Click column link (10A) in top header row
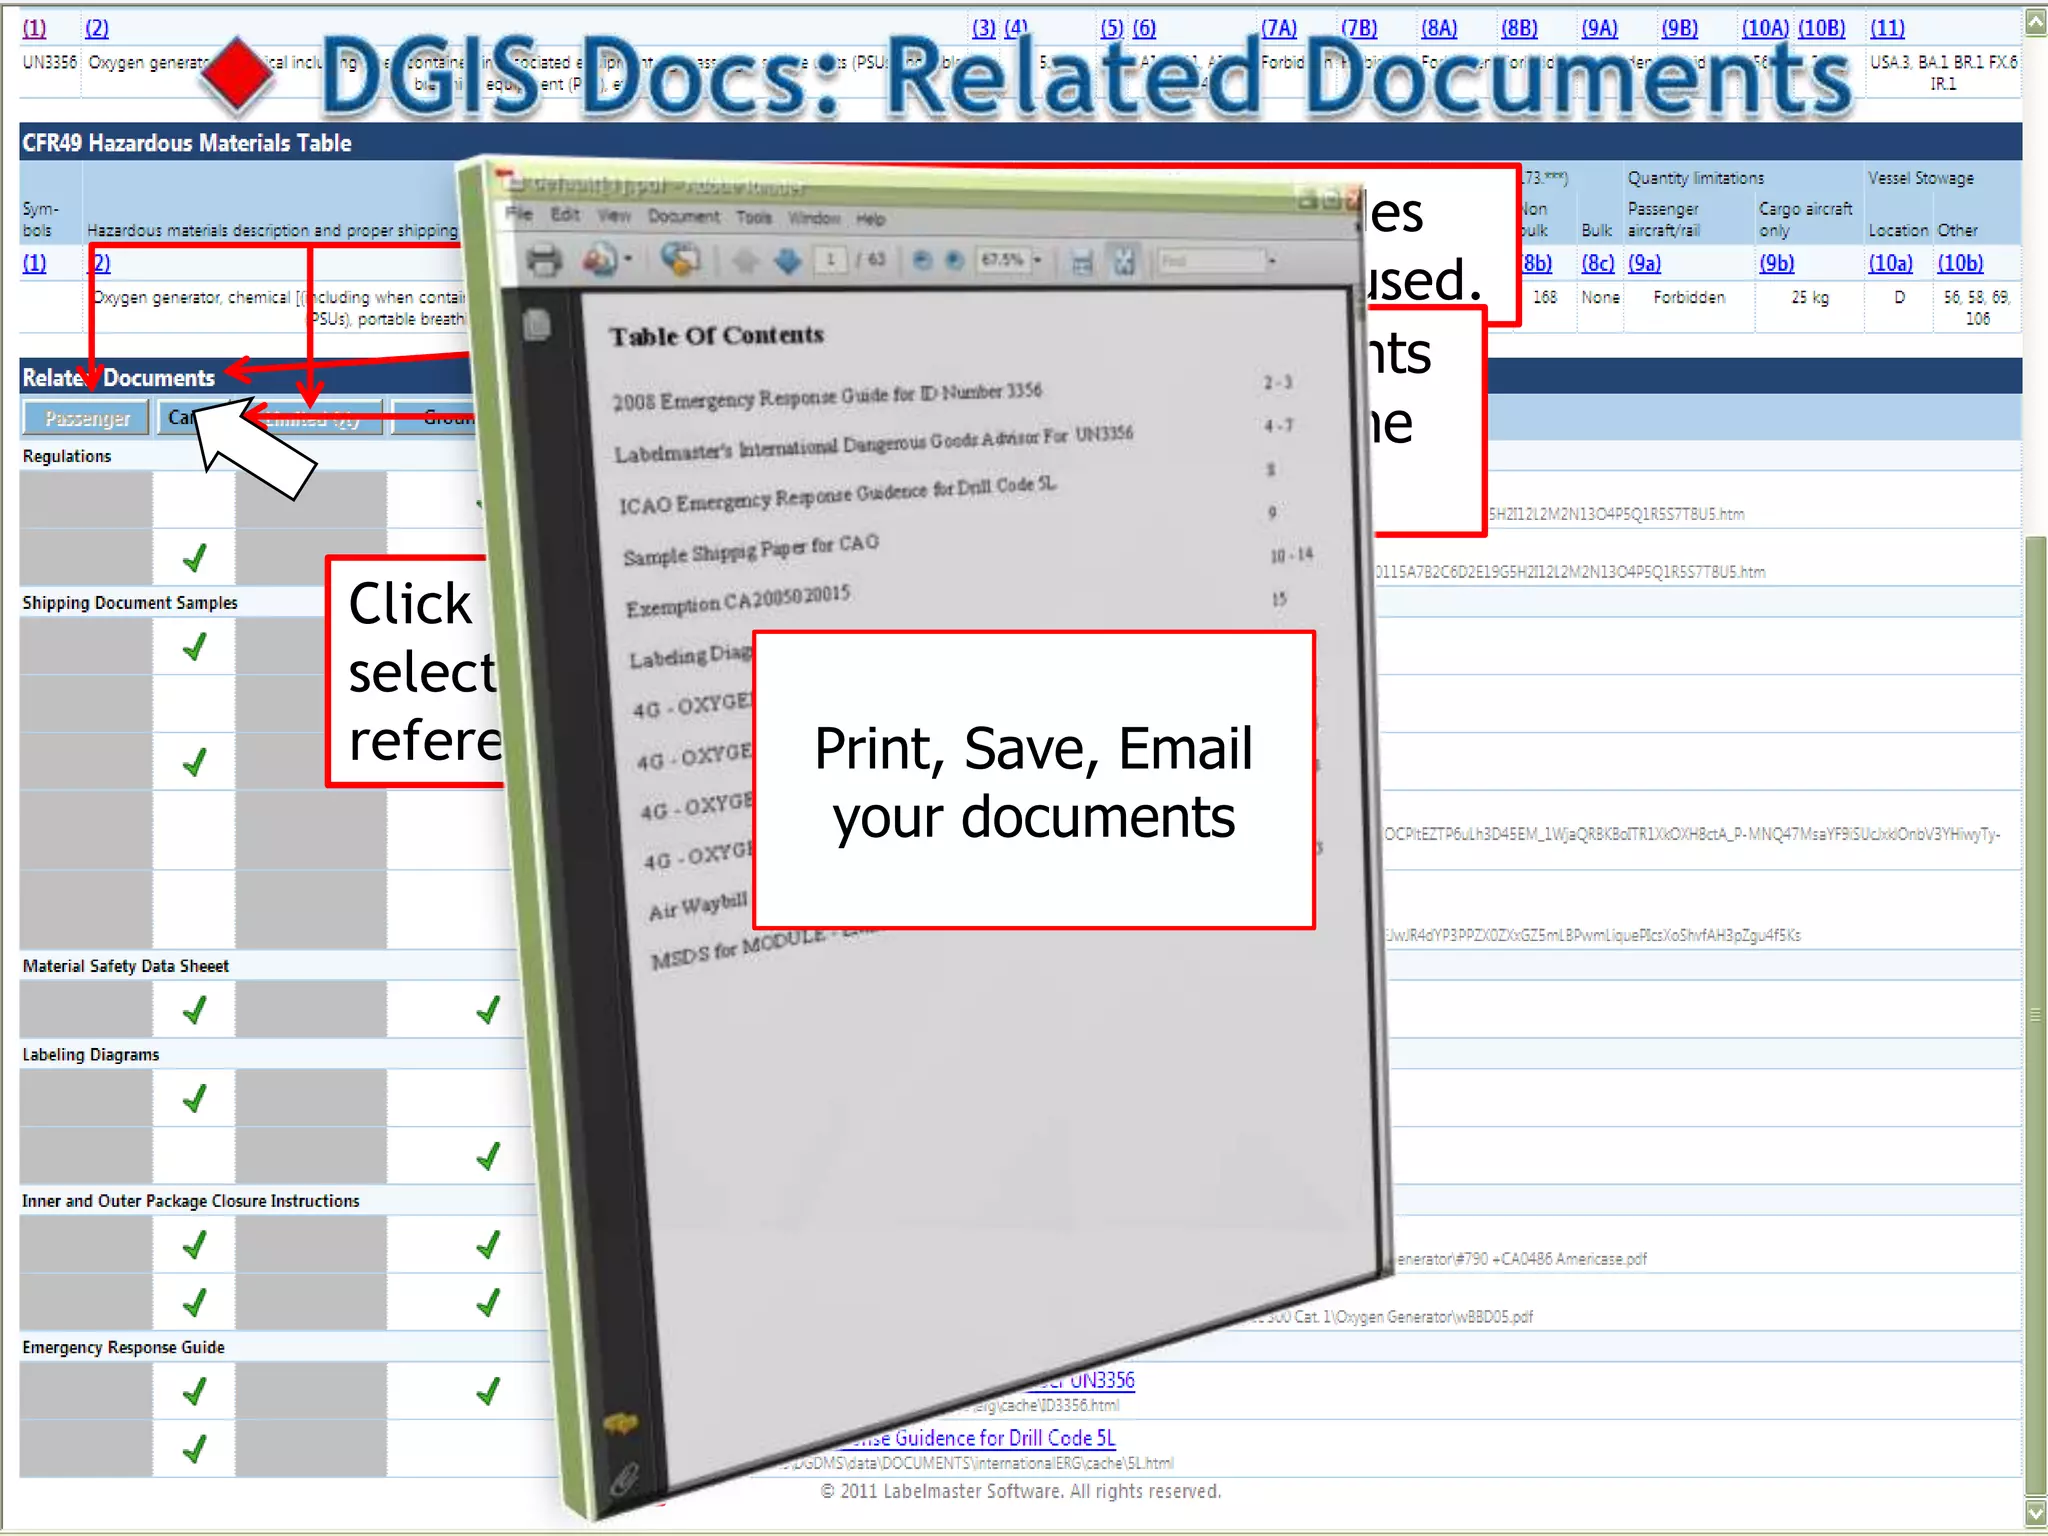 [x=1765, y=28]
